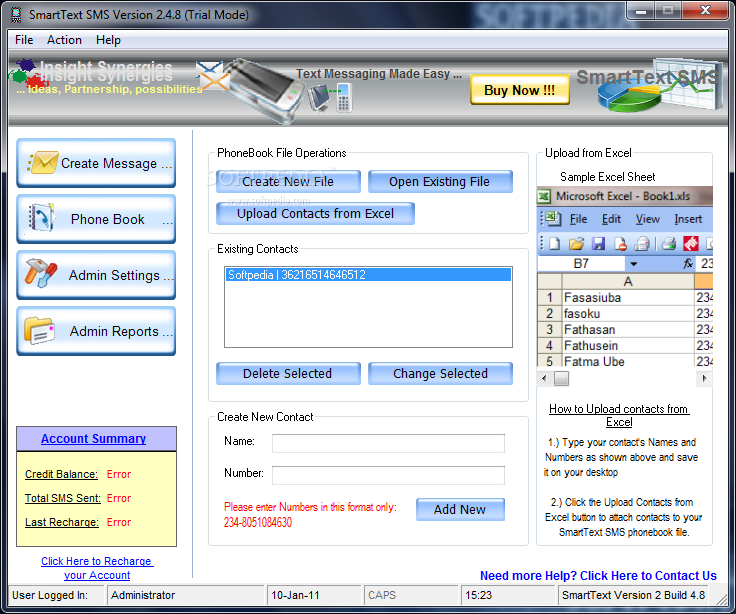The image size is (736, 614).
Task: Select the Fasasiuba cell
Action: coord(628,298)
